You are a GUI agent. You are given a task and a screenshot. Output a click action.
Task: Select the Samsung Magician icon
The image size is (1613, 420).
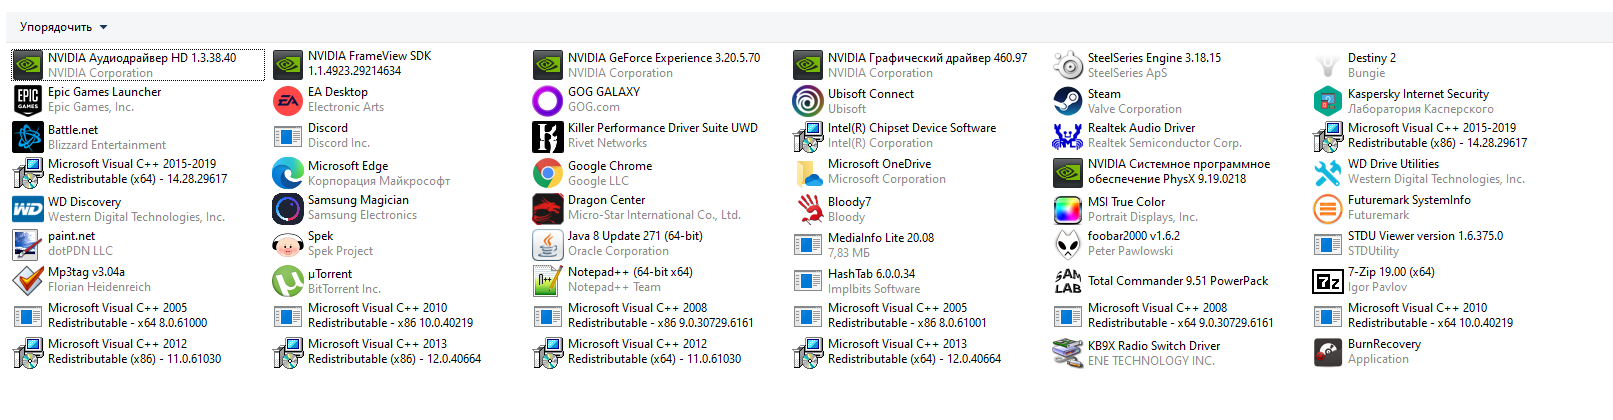click(288, 208)
